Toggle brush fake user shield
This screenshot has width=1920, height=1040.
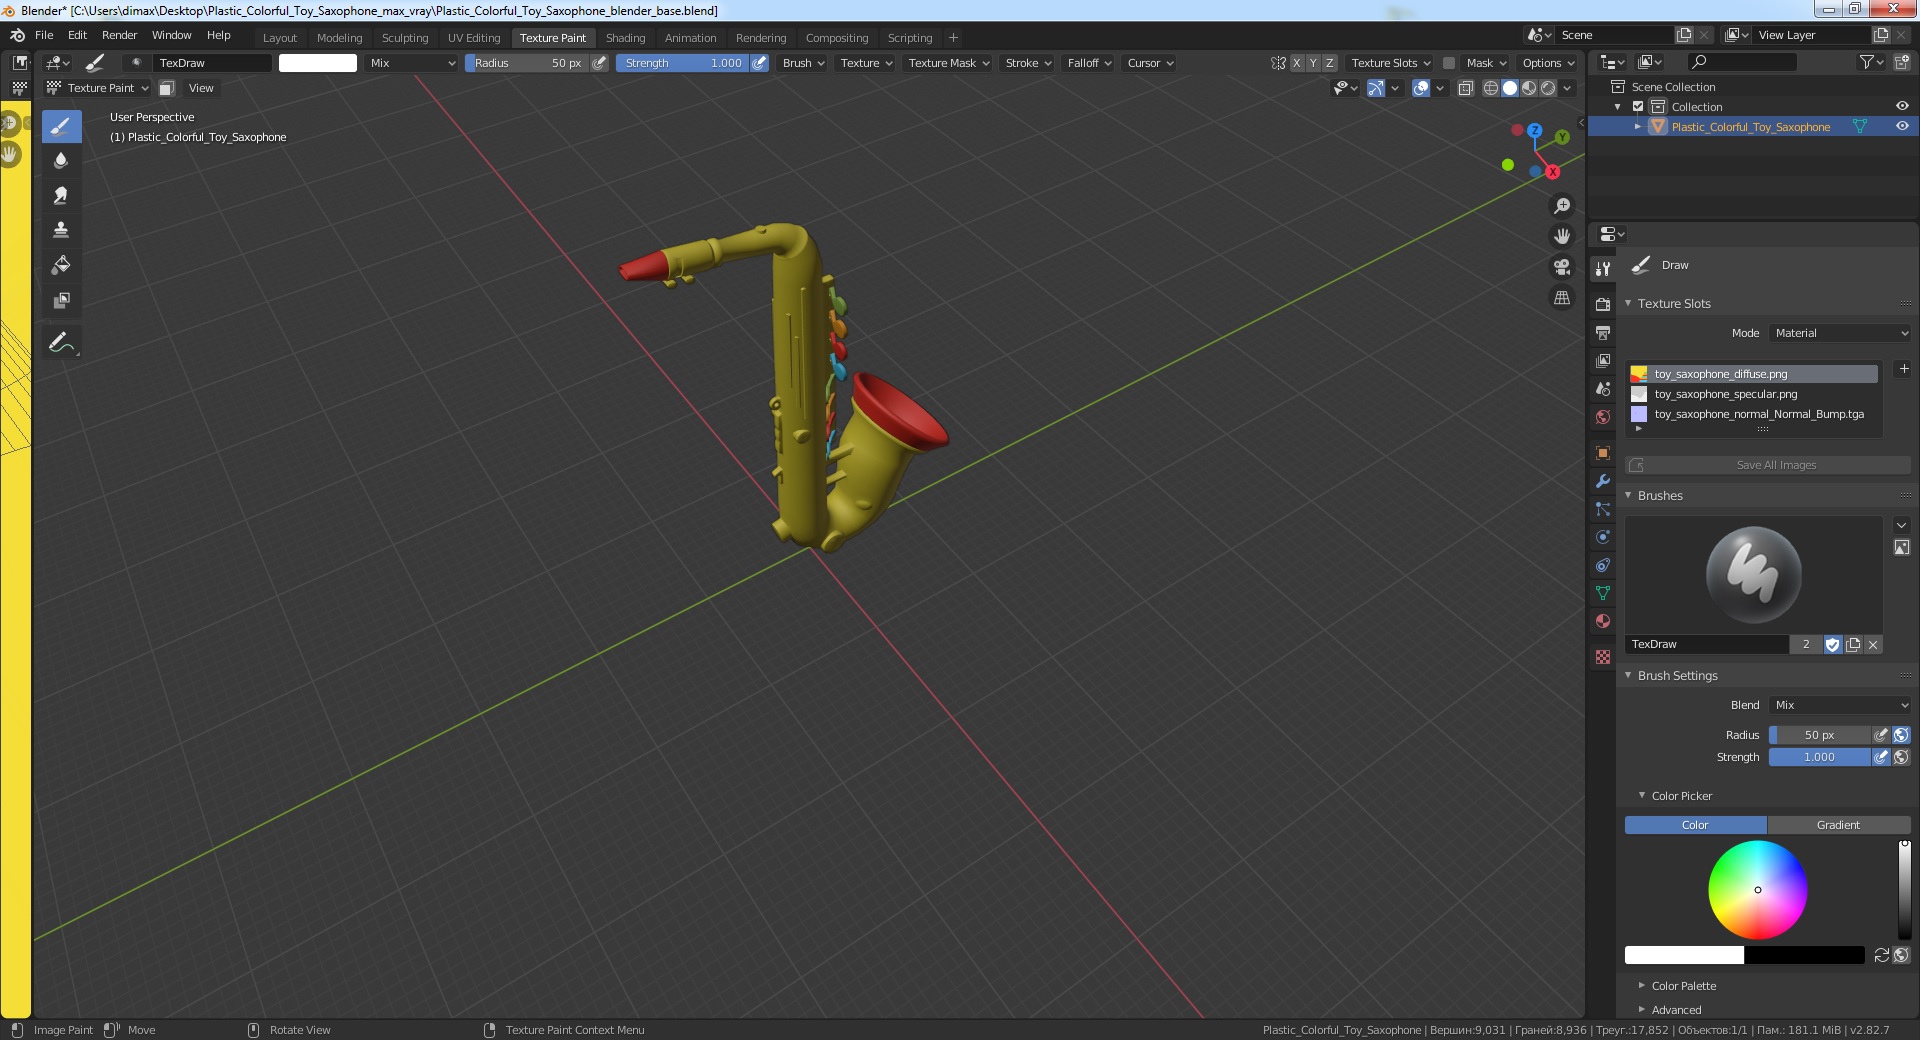(x=1832, y=645)
